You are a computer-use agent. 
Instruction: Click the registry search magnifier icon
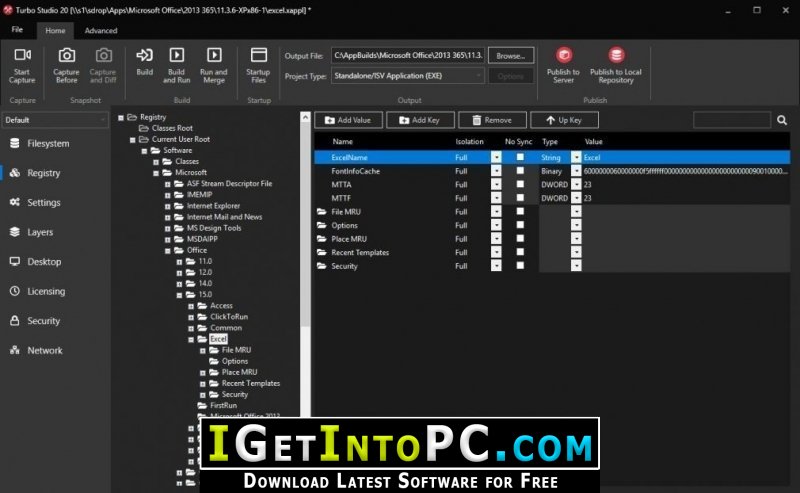point(782,120)
